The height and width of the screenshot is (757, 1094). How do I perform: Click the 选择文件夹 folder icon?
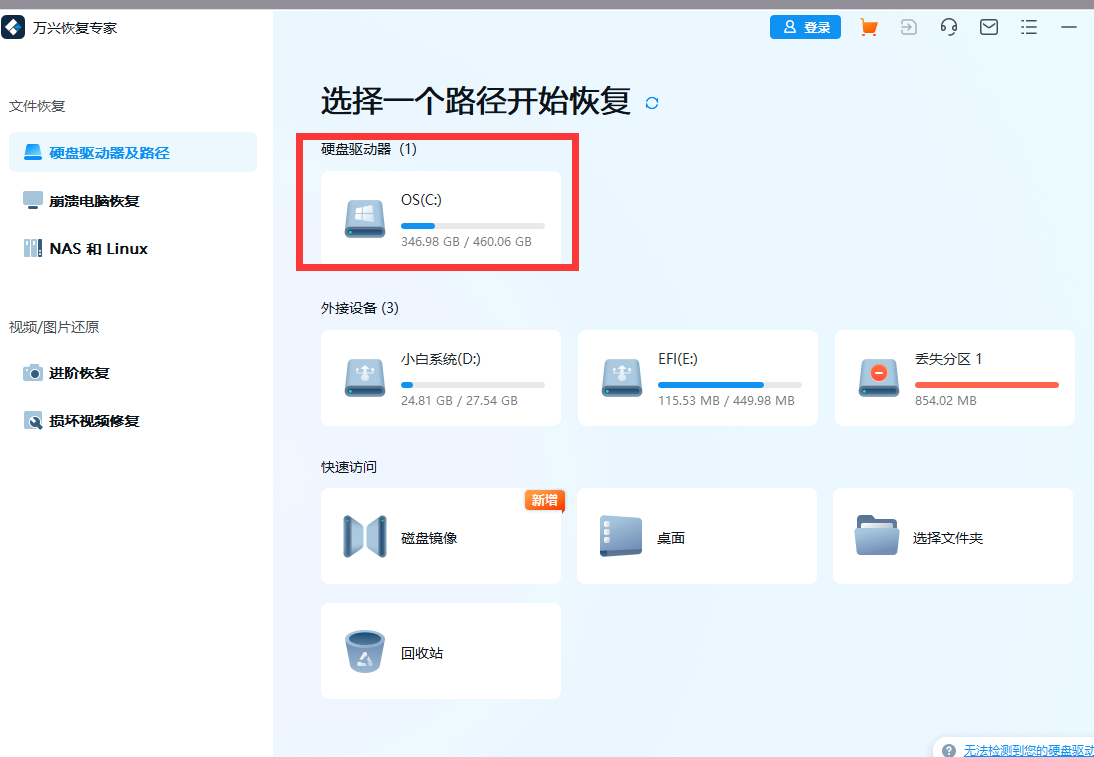tap(877, 536)
